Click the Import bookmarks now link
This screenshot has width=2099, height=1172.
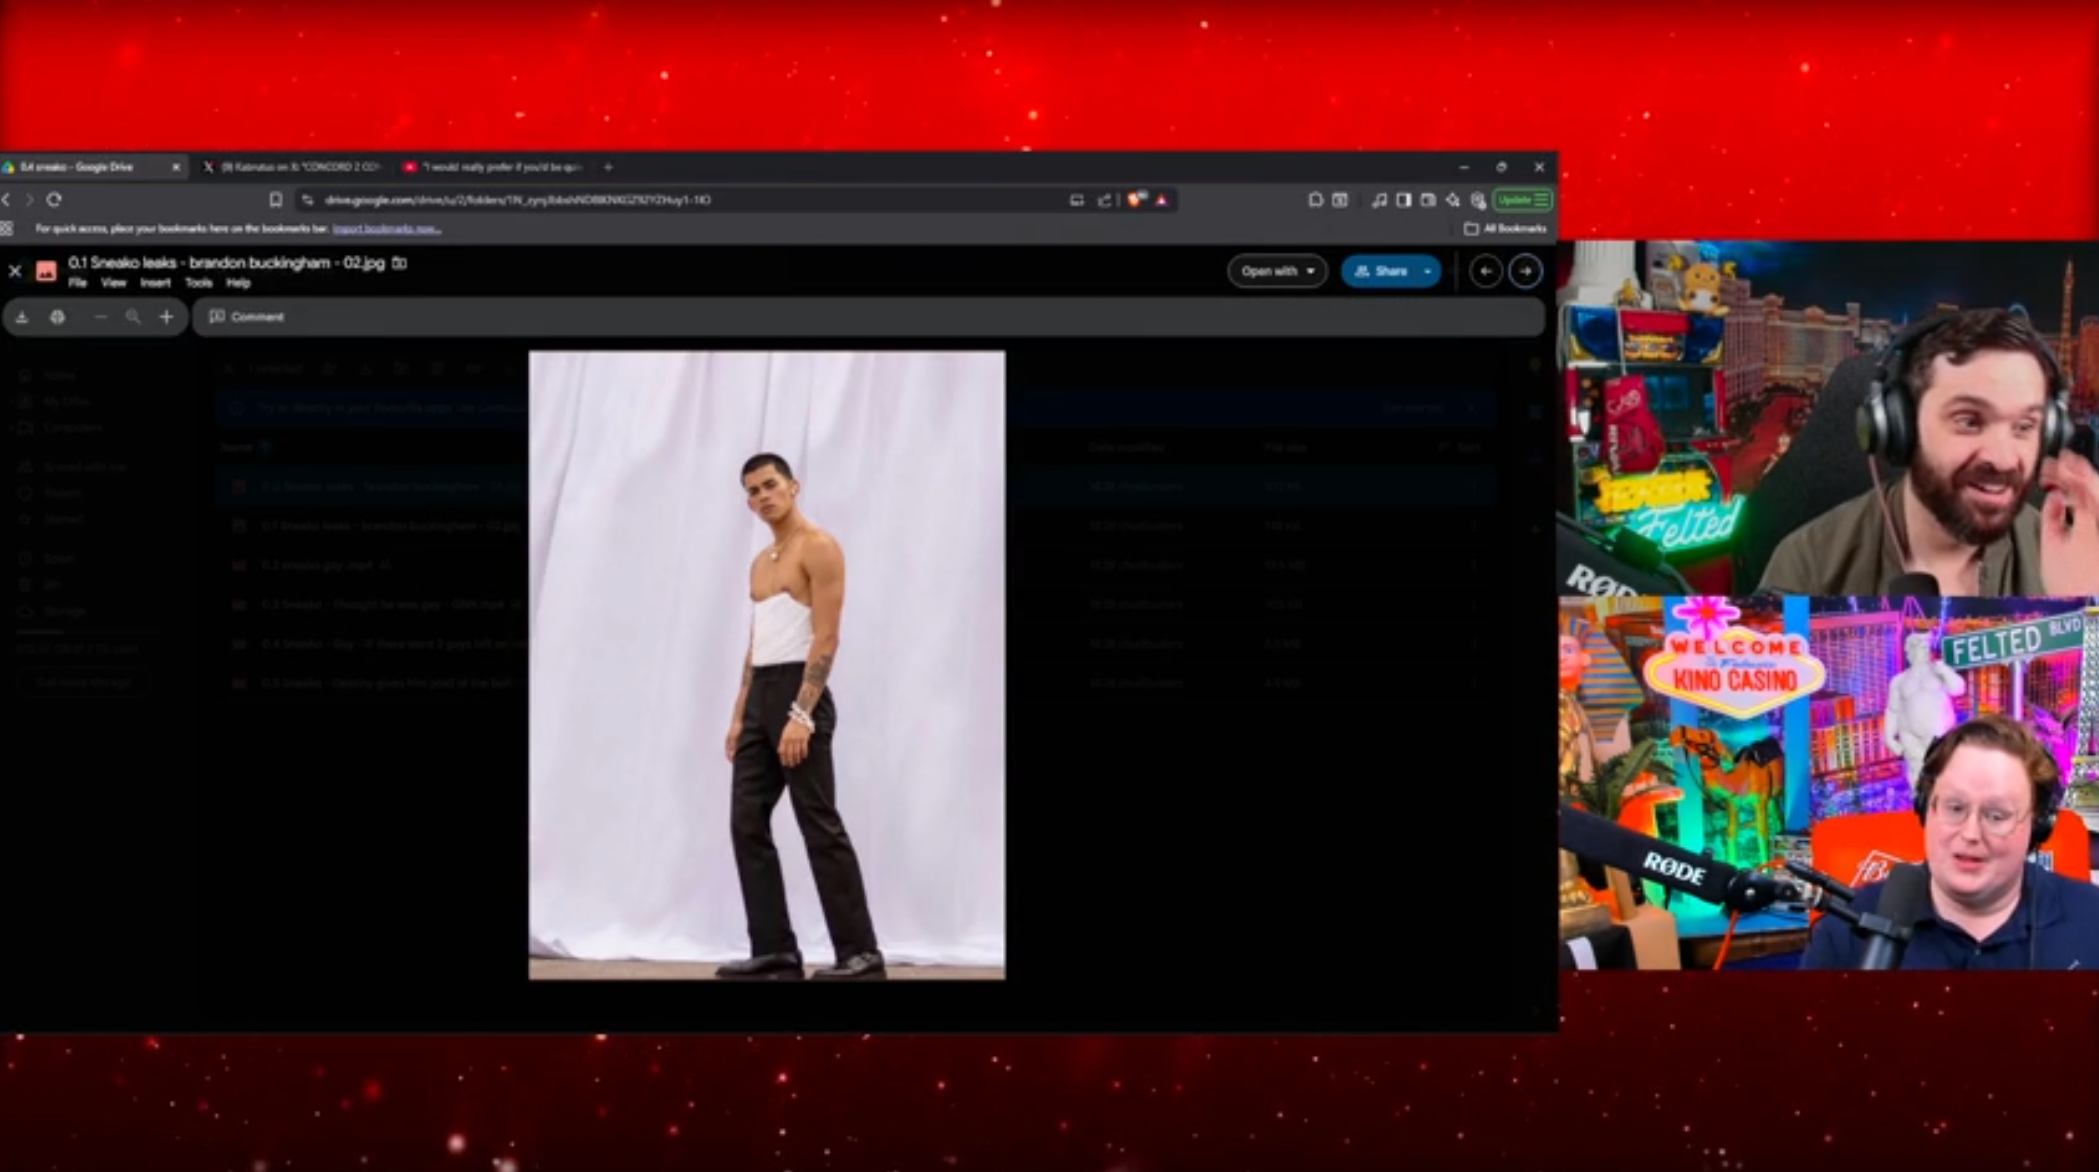387,229
